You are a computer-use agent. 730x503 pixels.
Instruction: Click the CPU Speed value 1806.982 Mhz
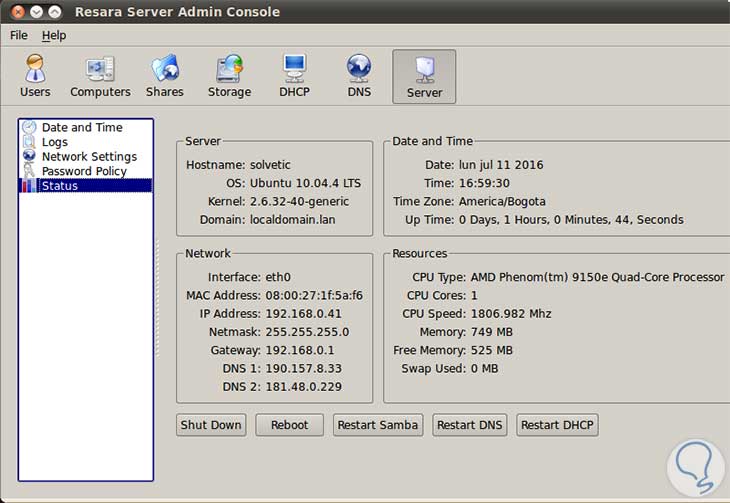click(511, 313)
